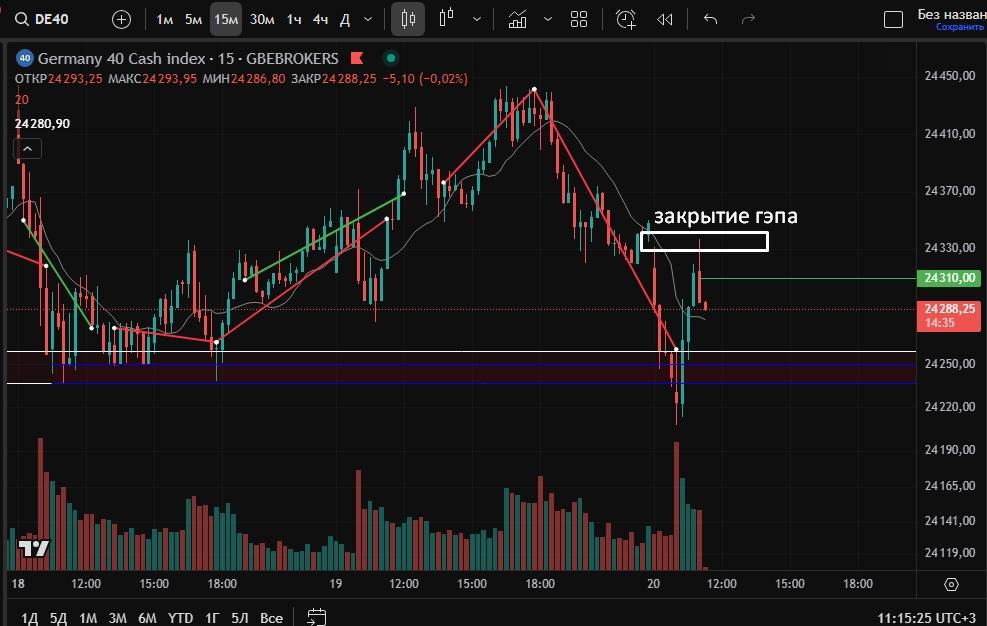Click the Сохранить save link
Viewport: 987px width, 626px height.
960,27
